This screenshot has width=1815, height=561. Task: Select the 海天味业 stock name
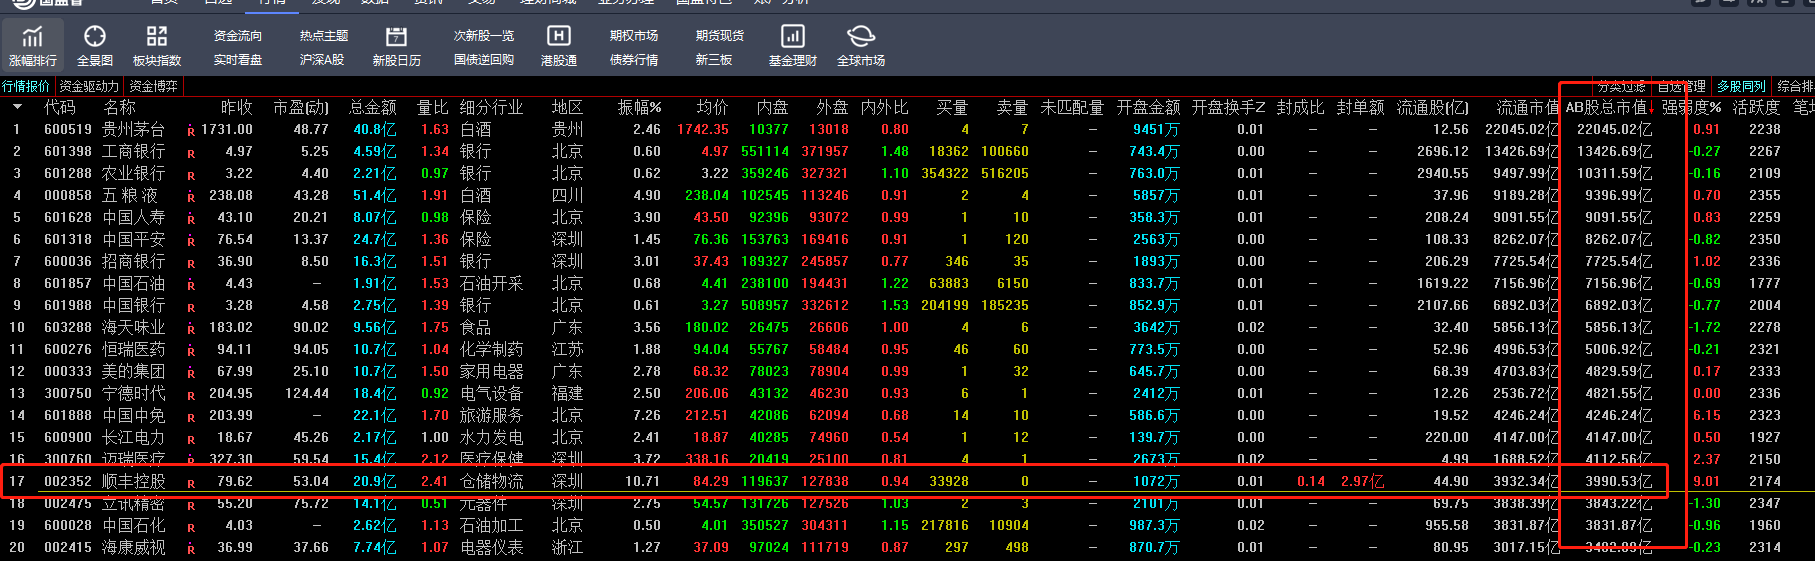(133, 327)
